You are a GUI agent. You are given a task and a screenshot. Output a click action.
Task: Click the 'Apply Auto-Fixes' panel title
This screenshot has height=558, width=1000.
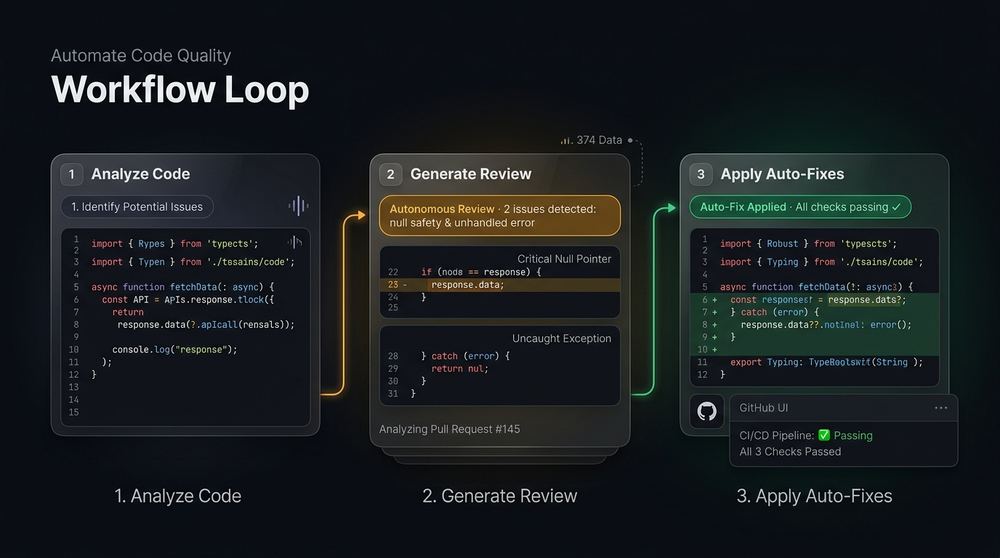783,174
